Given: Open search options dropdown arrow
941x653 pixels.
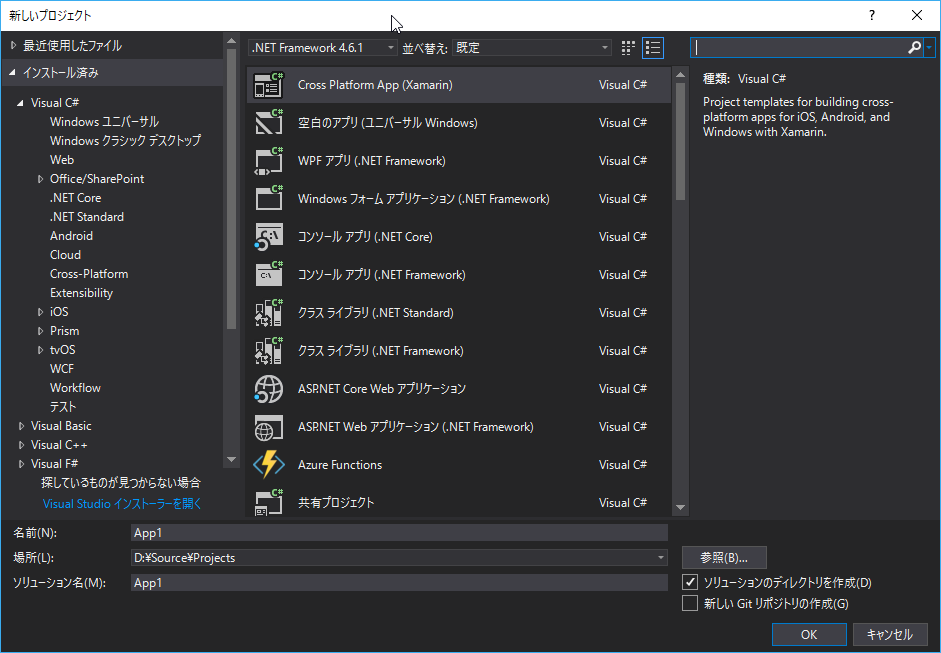Looking at the screenshot, I should click(930, 47).
